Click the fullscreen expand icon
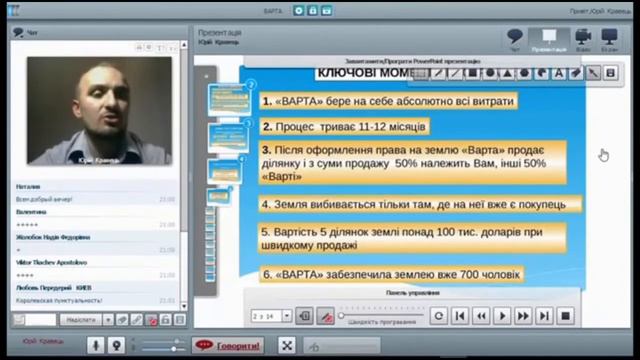The image size is (640, 360). (x=287, y=346)
